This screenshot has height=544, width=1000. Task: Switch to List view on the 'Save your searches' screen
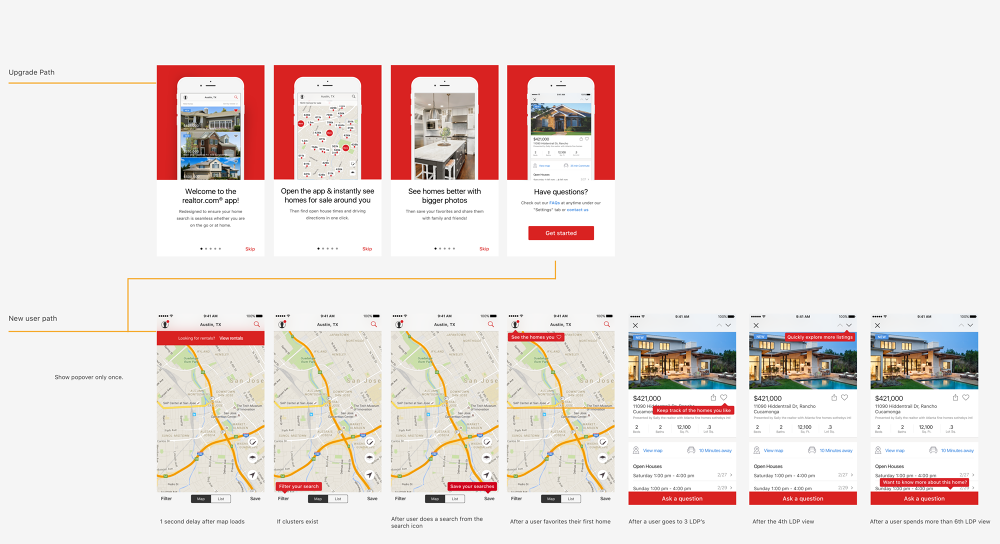[455, 499]
